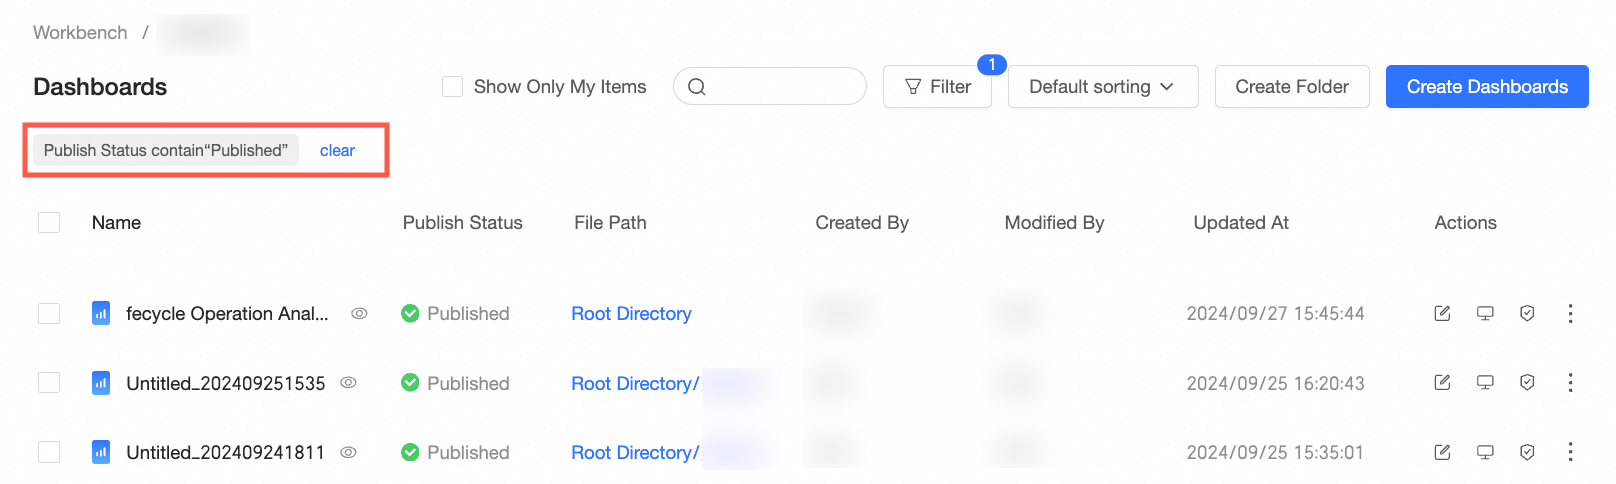Viewport: 1616px width, 484px height.
Task: Open three-dot menu for Untitled_202409251535
Action: coord(1570,383)
